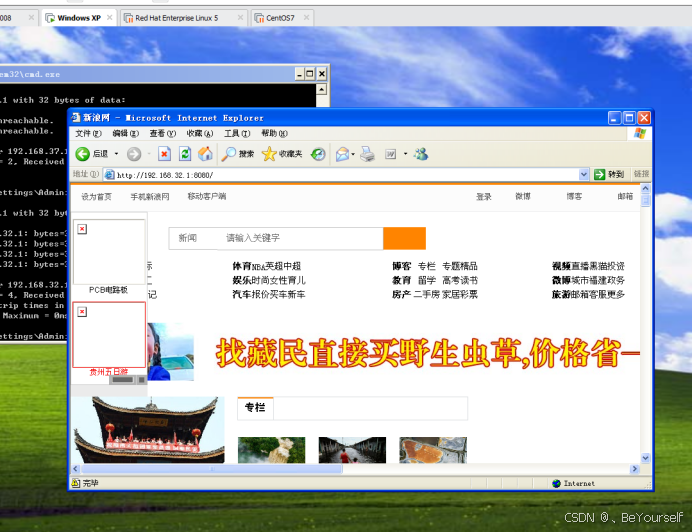Expand the address bar URL dropdown
692x532 pixels.
pyautogui.click(x=583, y=174)
